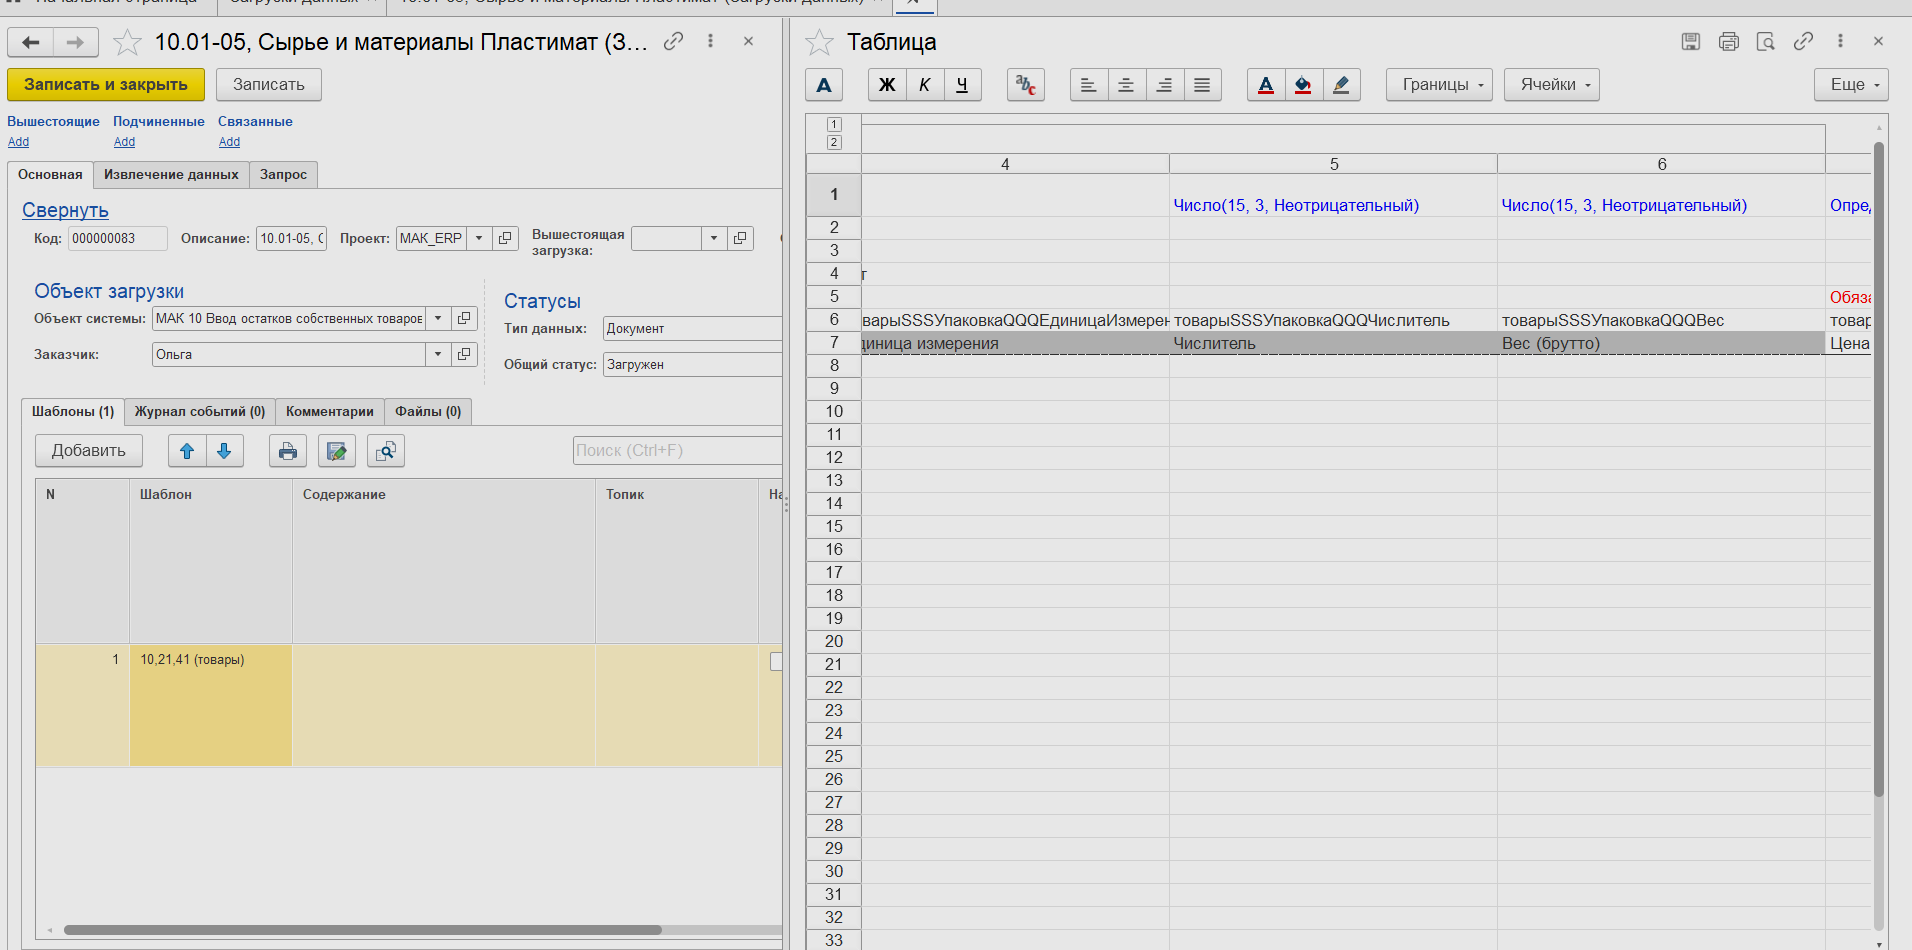The image size is (1912, 950).
Task: Toggle grouping level 1 button
Action: click(834, 124)
